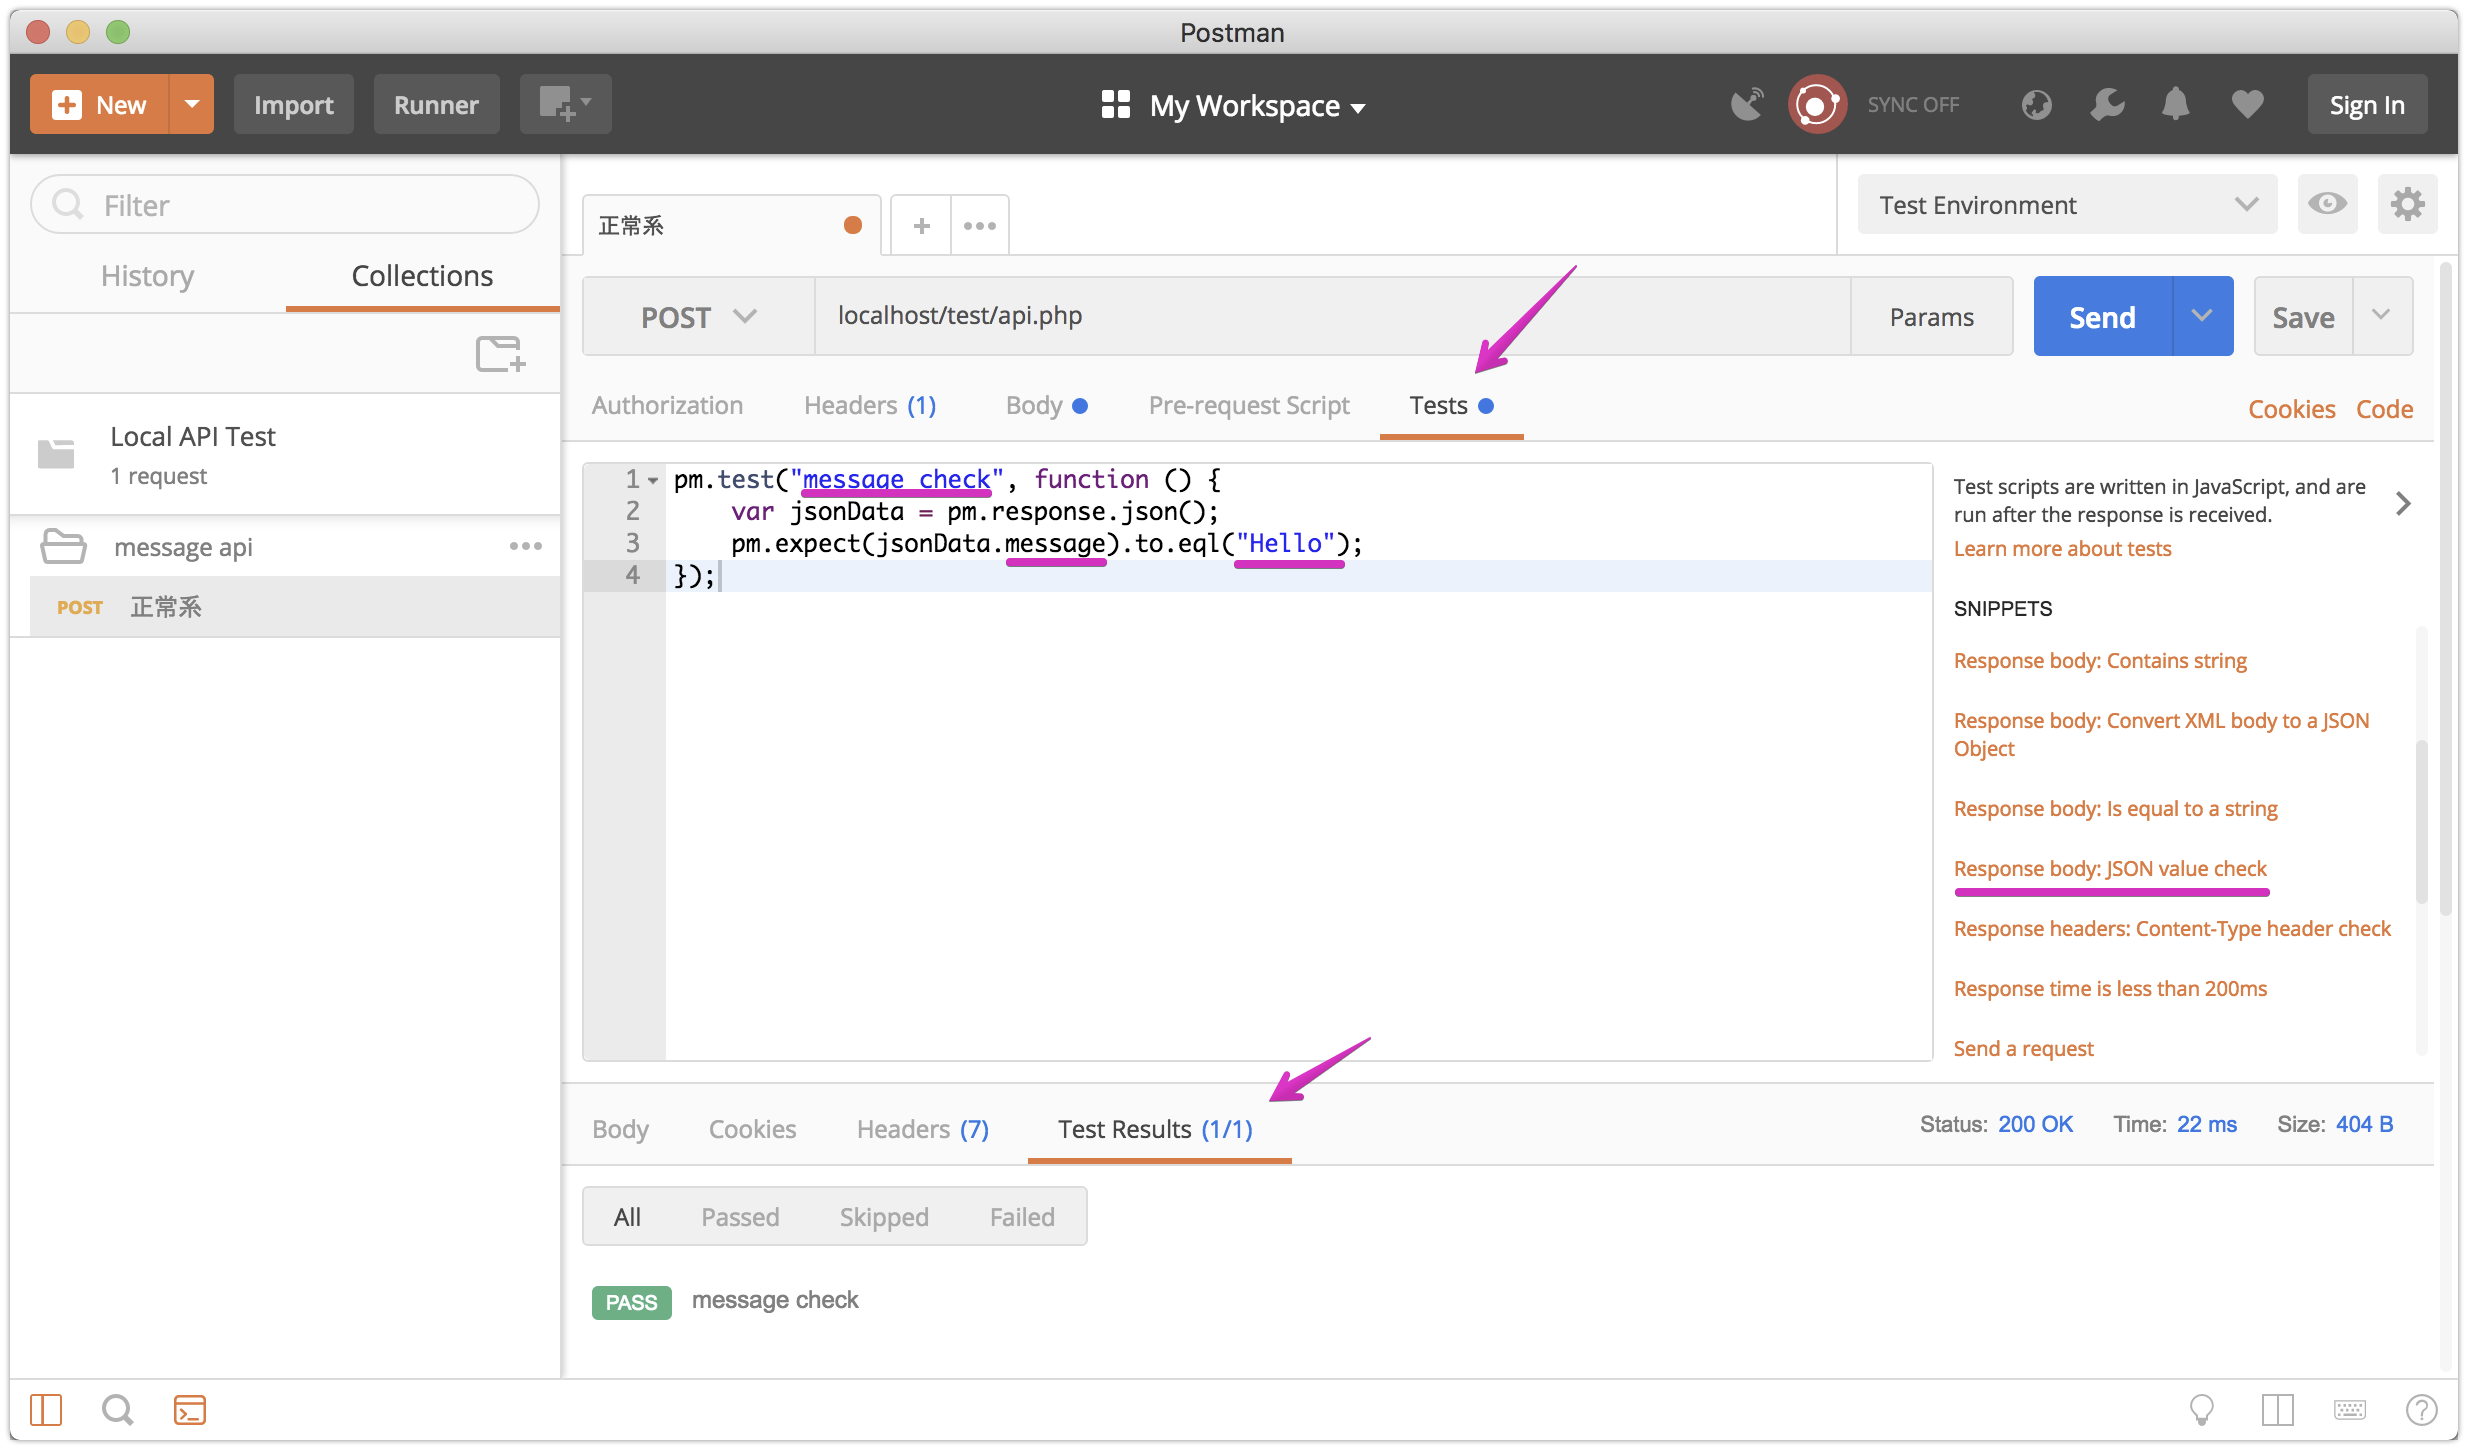The width and height of the screenshot is (2468, 1450).
Task: Collapse the snippets panel chevron
Action: pos(2403,503)
